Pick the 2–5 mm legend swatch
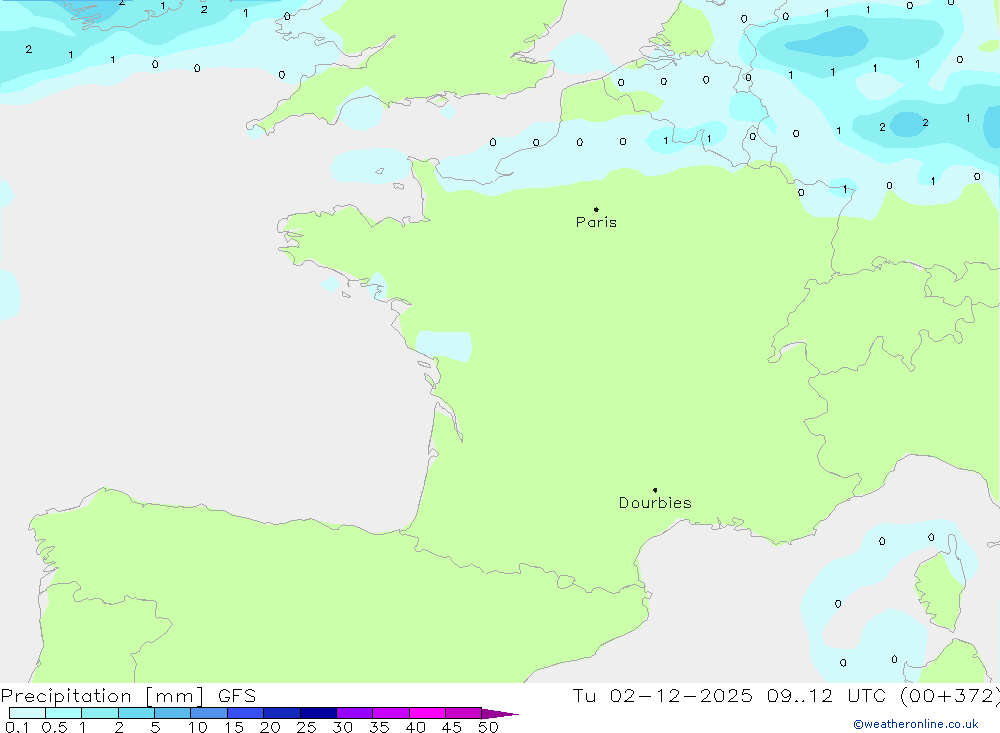The image size is (1000, 733). click(x=136, y=713)
